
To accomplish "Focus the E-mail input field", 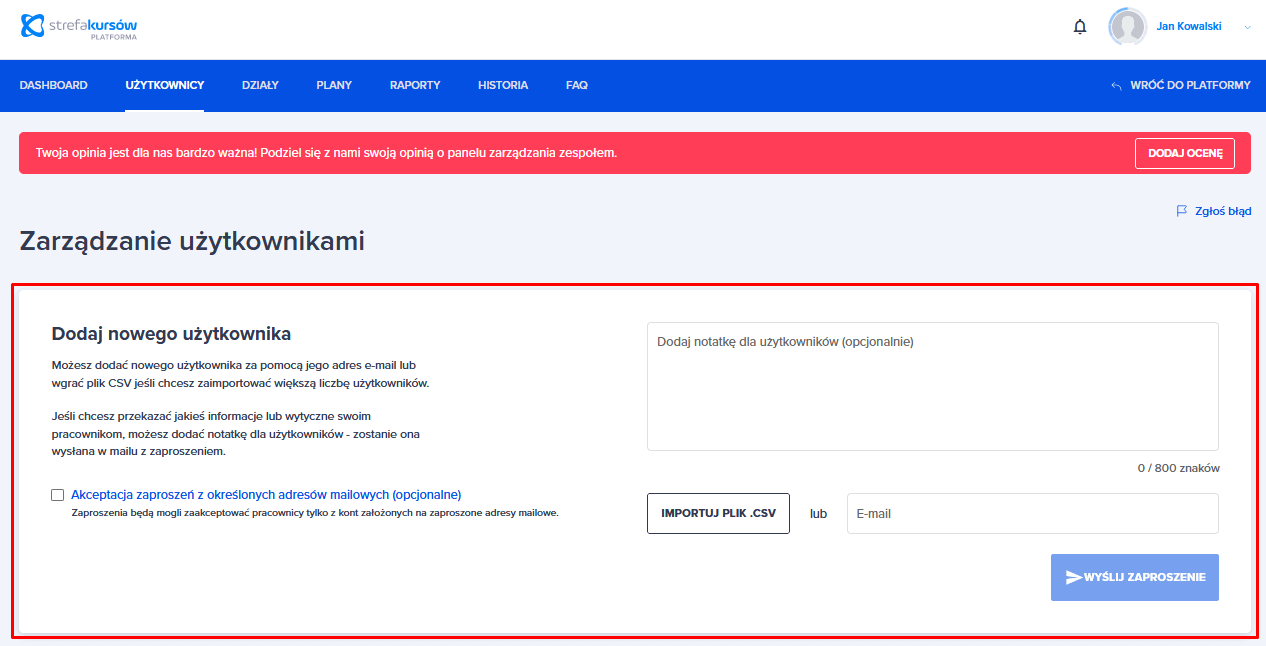I will coord(1032,513).
